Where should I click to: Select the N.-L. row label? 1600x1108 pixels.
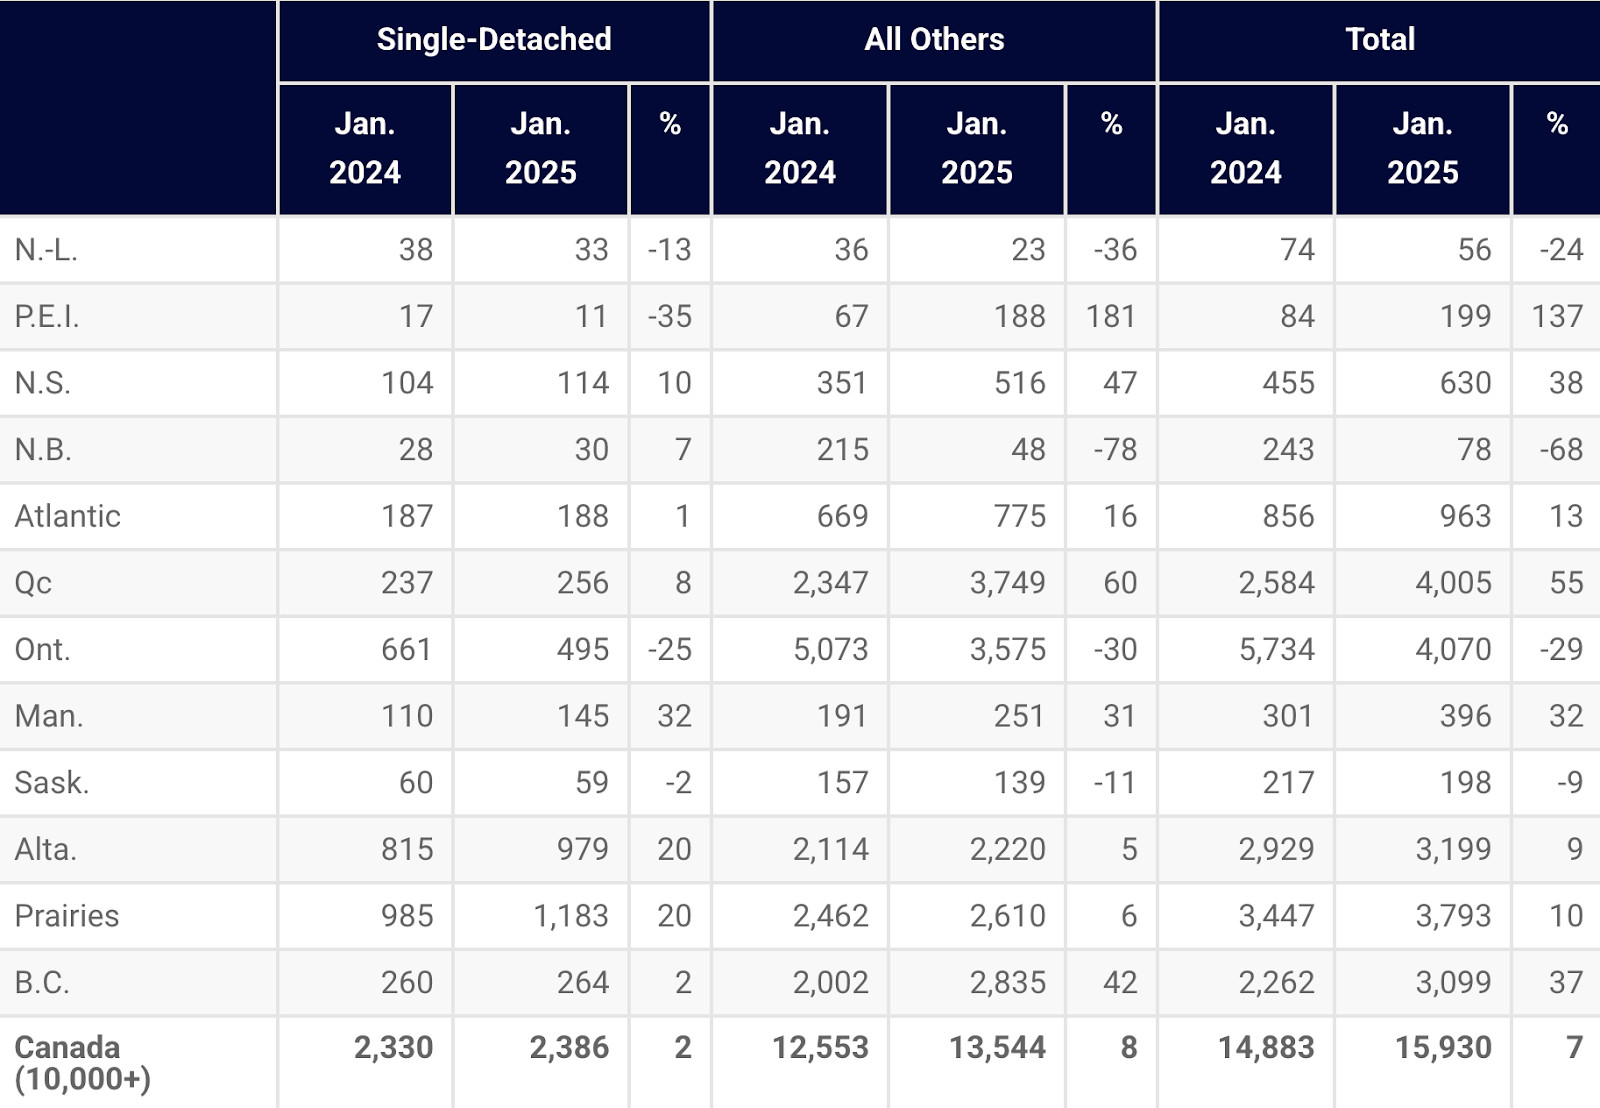pos(46,250)
